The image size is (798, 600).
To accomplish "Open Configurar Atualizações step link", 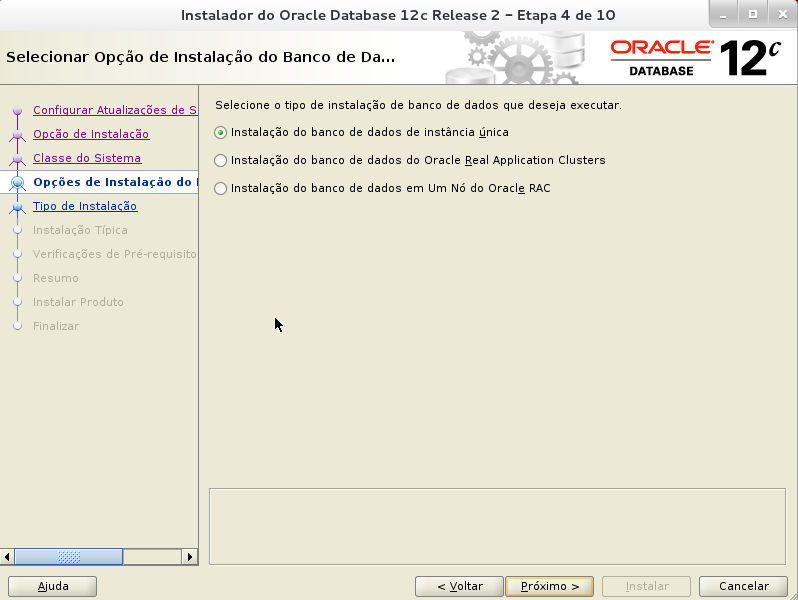I will coord(115,110).
